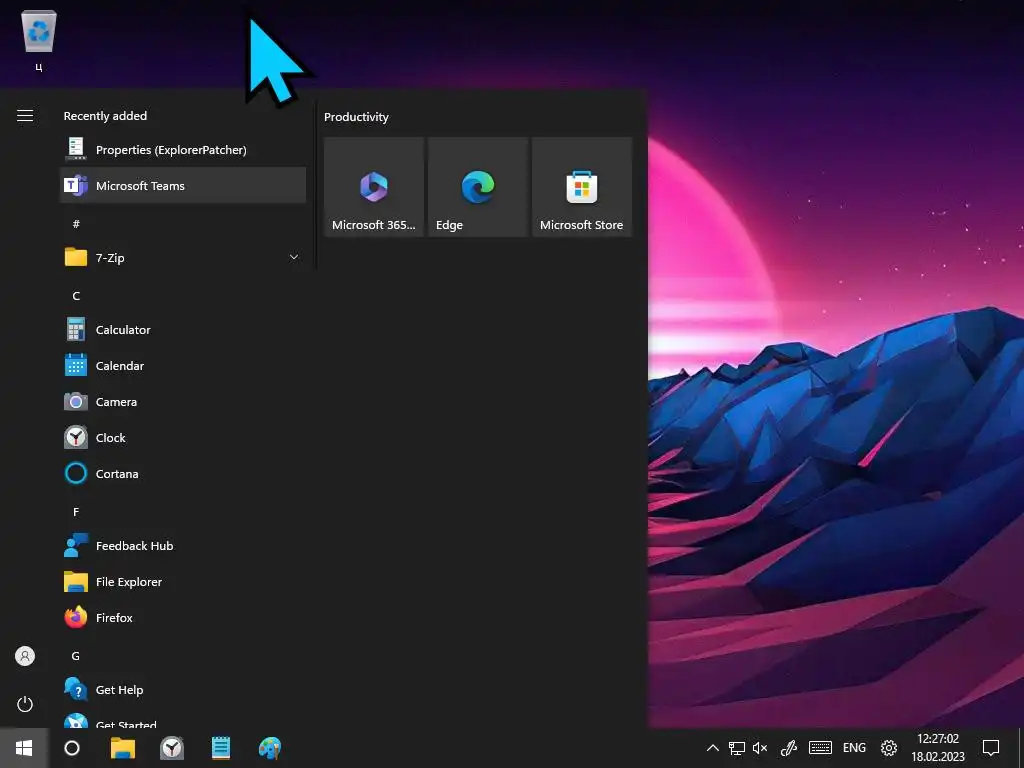Screen dimensions: 1024x768
Task: Open the notification center icon
Action: pyautogui.click(x=991, y=748)
